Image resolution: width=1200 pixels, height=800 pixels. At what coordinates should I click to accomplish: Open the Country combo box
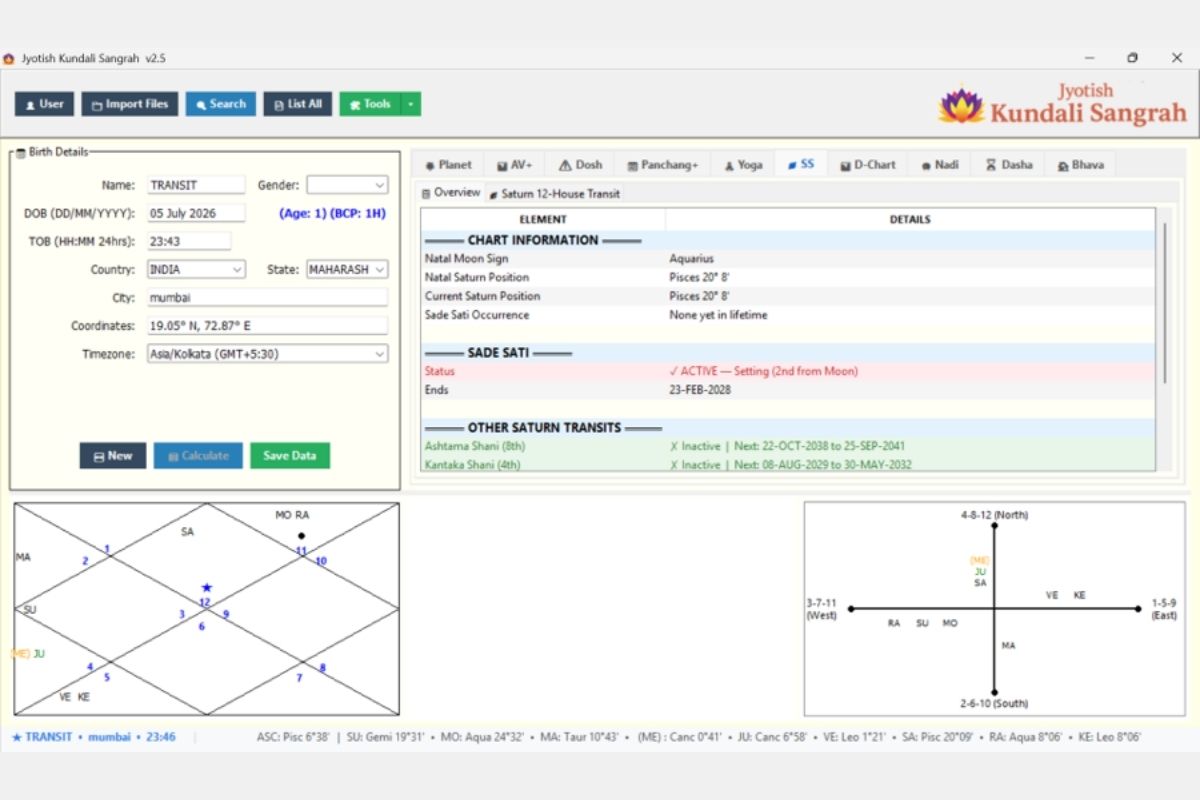[196, 269]
